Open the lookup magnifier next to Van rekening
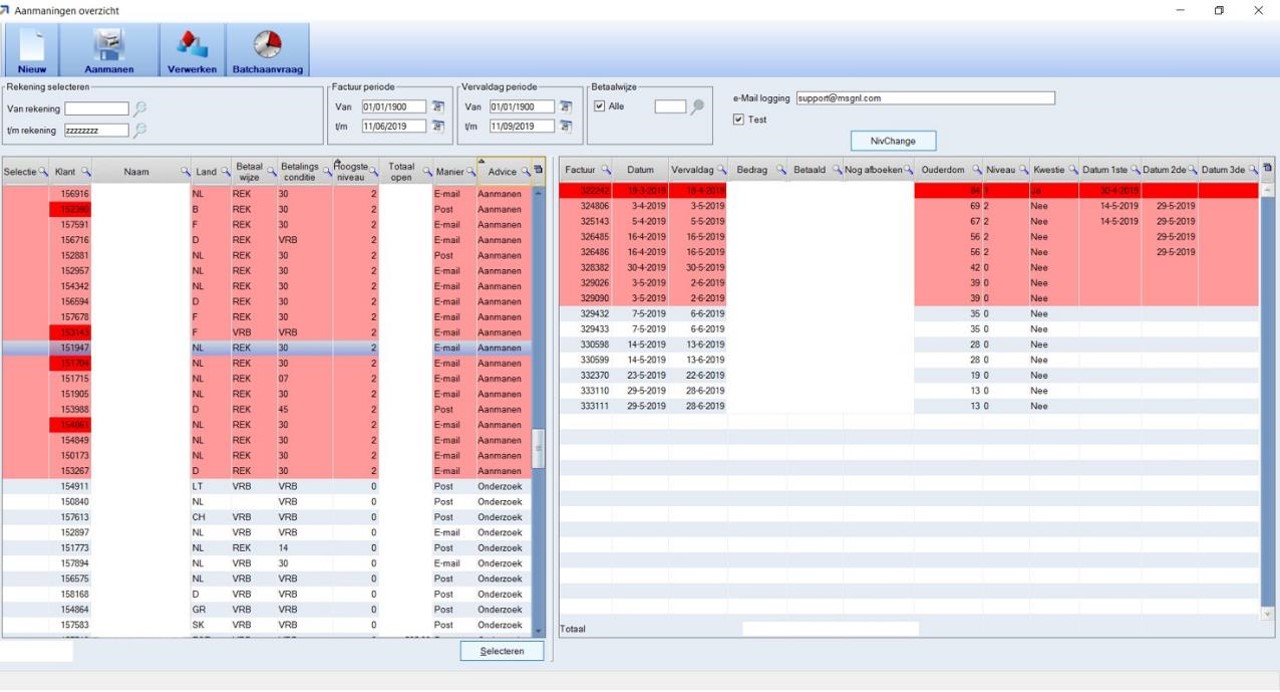1280x692 pixels. tap(140, 109)
